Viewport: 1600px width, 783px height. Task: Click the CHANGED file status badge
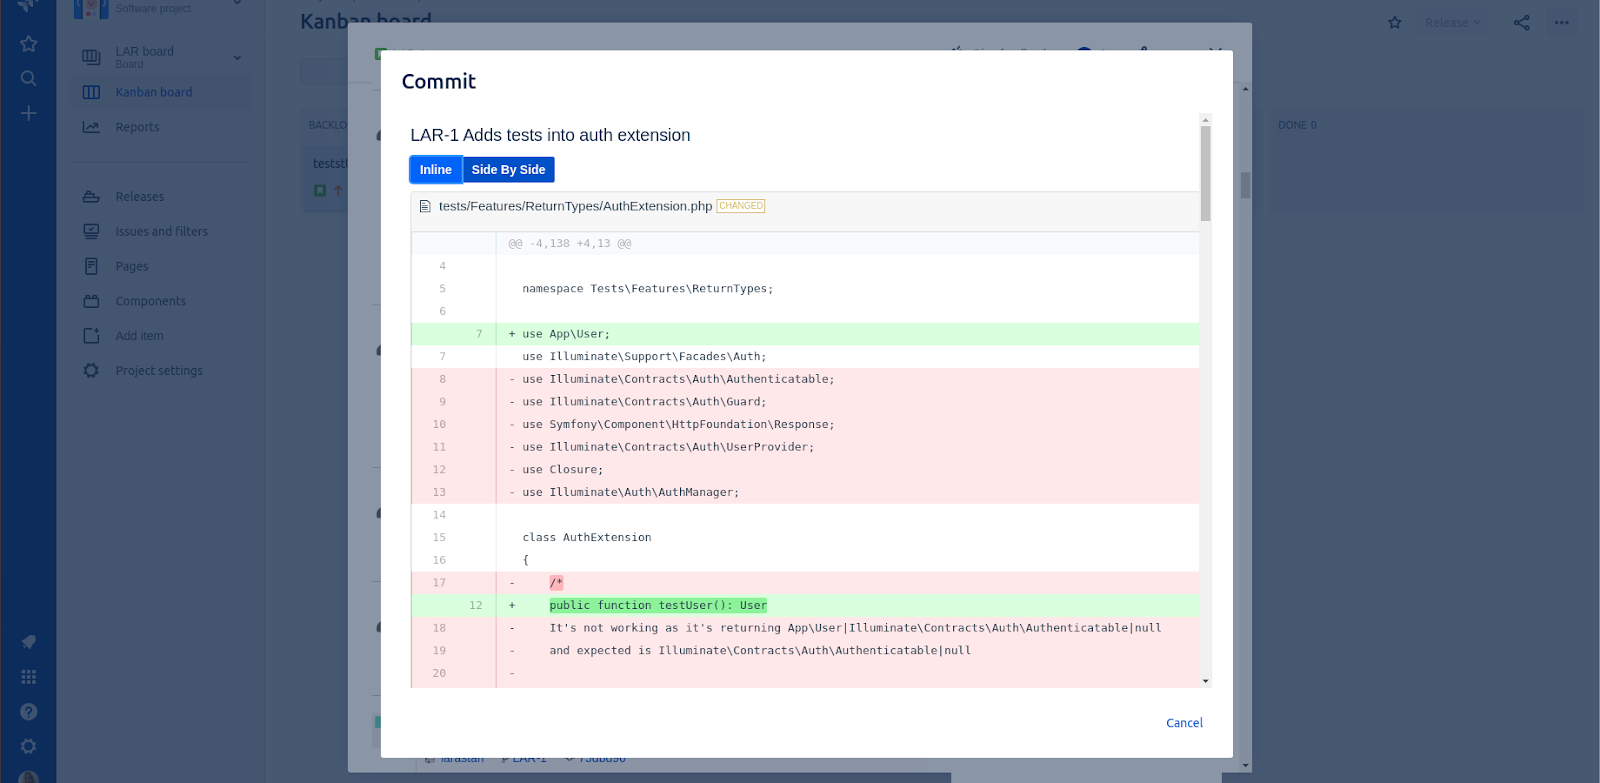[741, 206]
